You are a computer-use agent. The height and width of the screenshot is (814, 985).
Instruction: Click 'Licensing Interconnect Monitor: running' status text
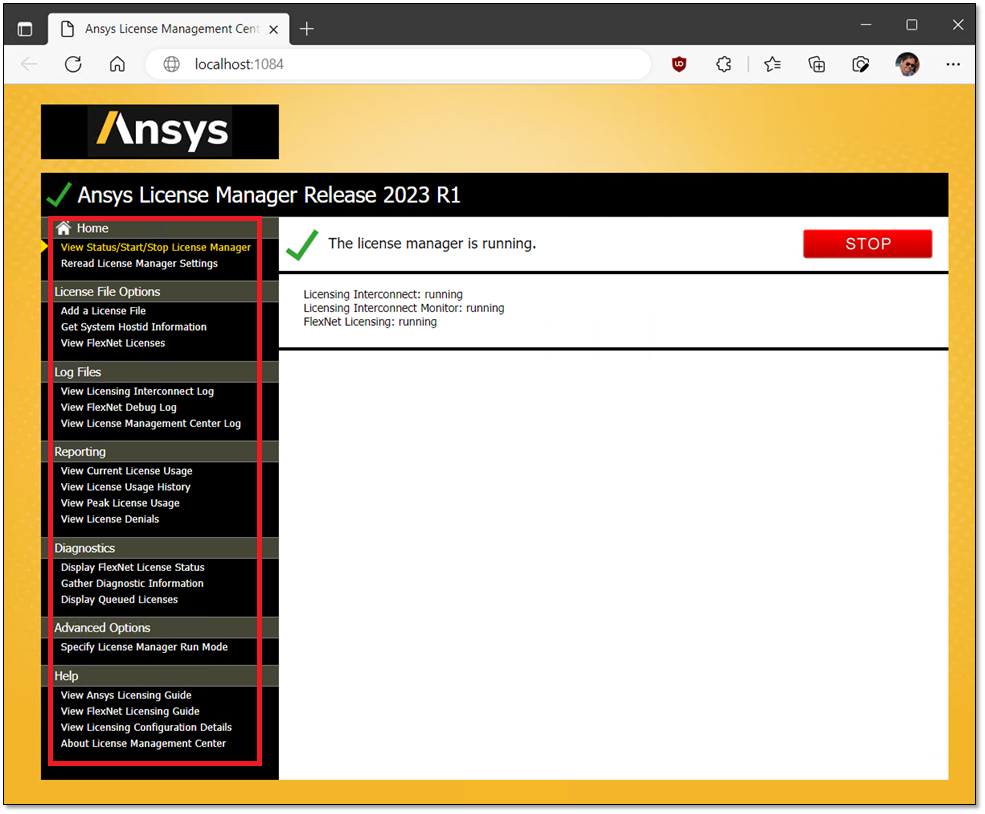pos(404,308)
